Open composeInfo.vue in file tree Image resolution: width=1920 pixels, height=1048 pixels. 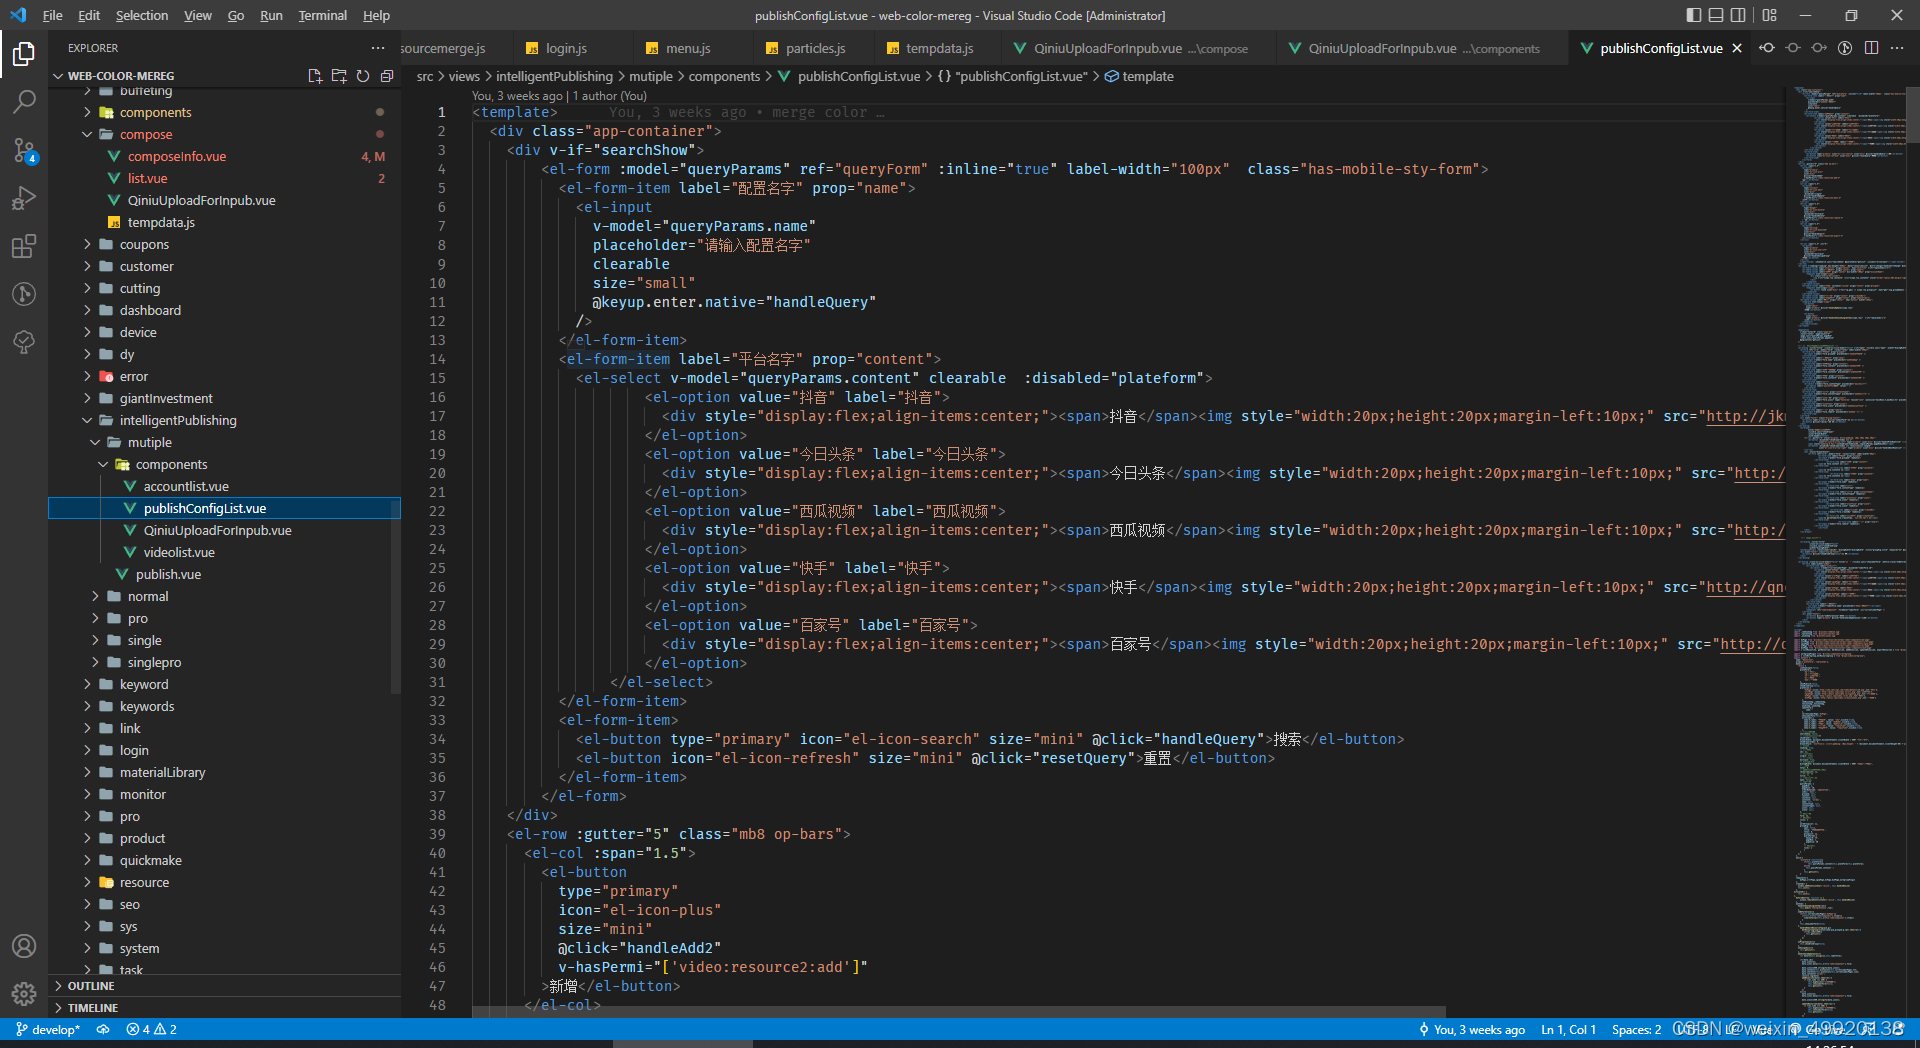tap(176, 156)
